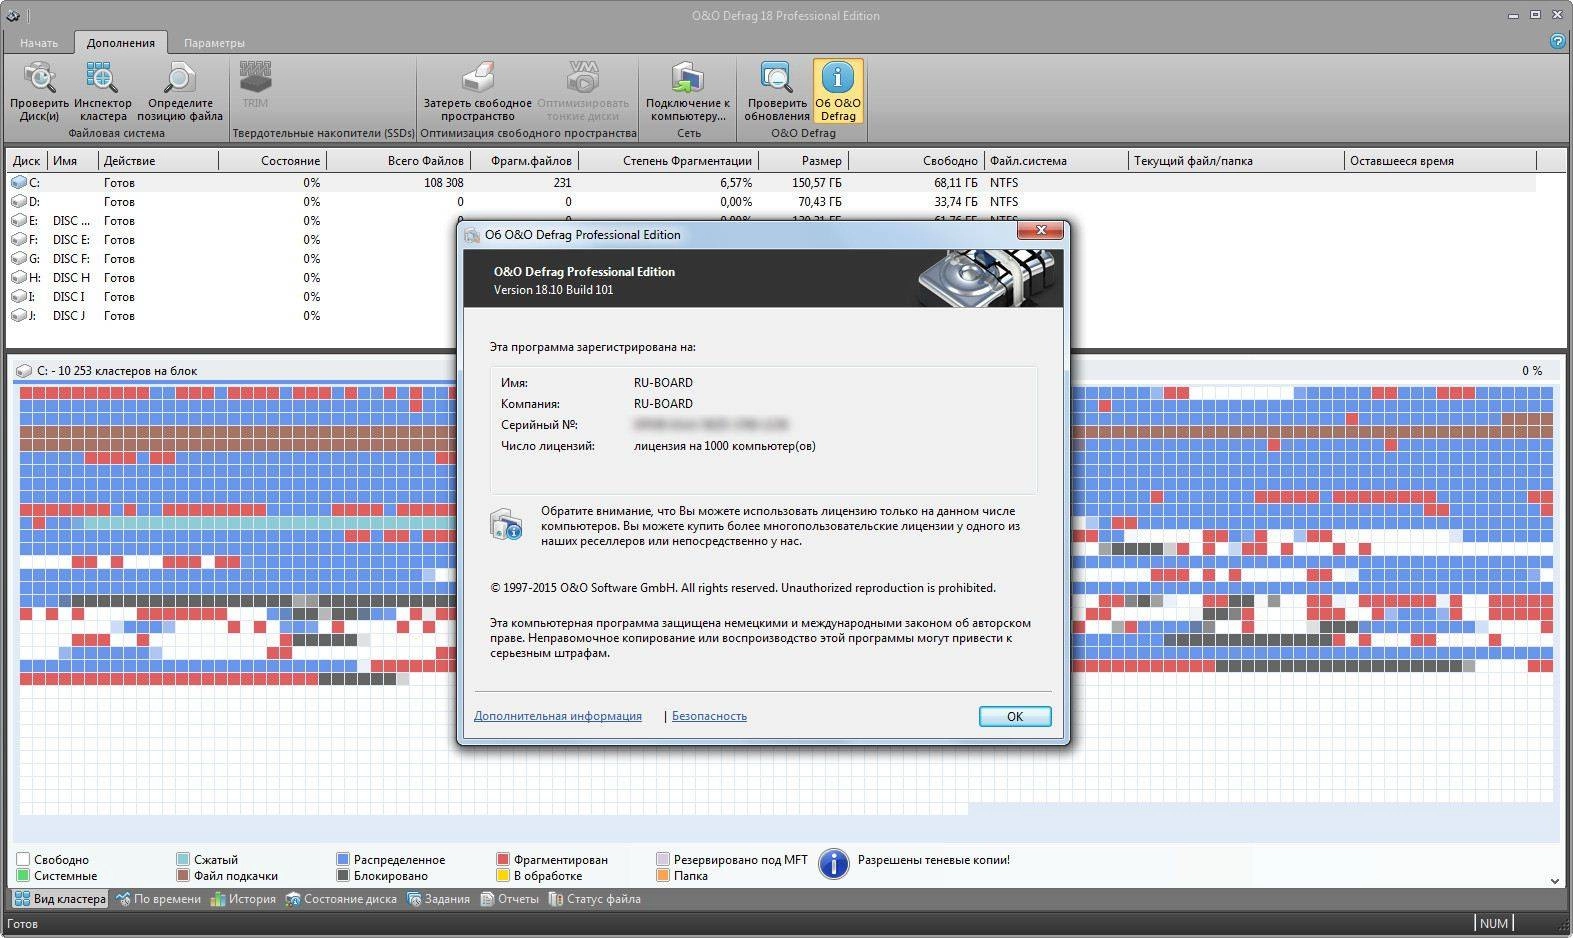Select drive E: icon in disk list
This screenshot has width=1573, height=938.
pos(19,221)
